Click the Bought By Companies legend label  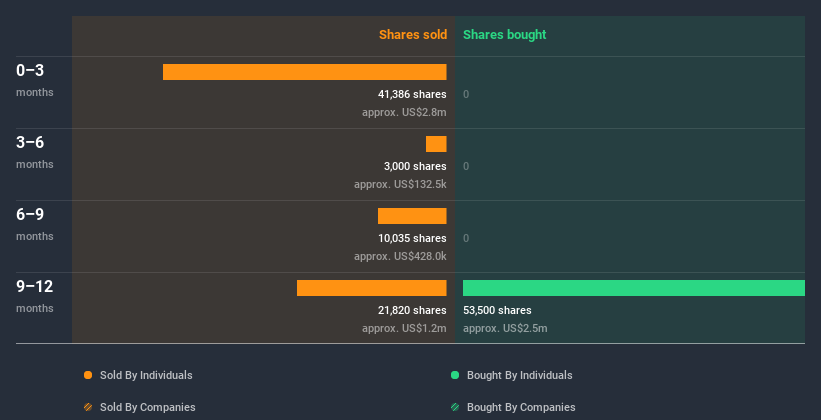pos(521,407)
